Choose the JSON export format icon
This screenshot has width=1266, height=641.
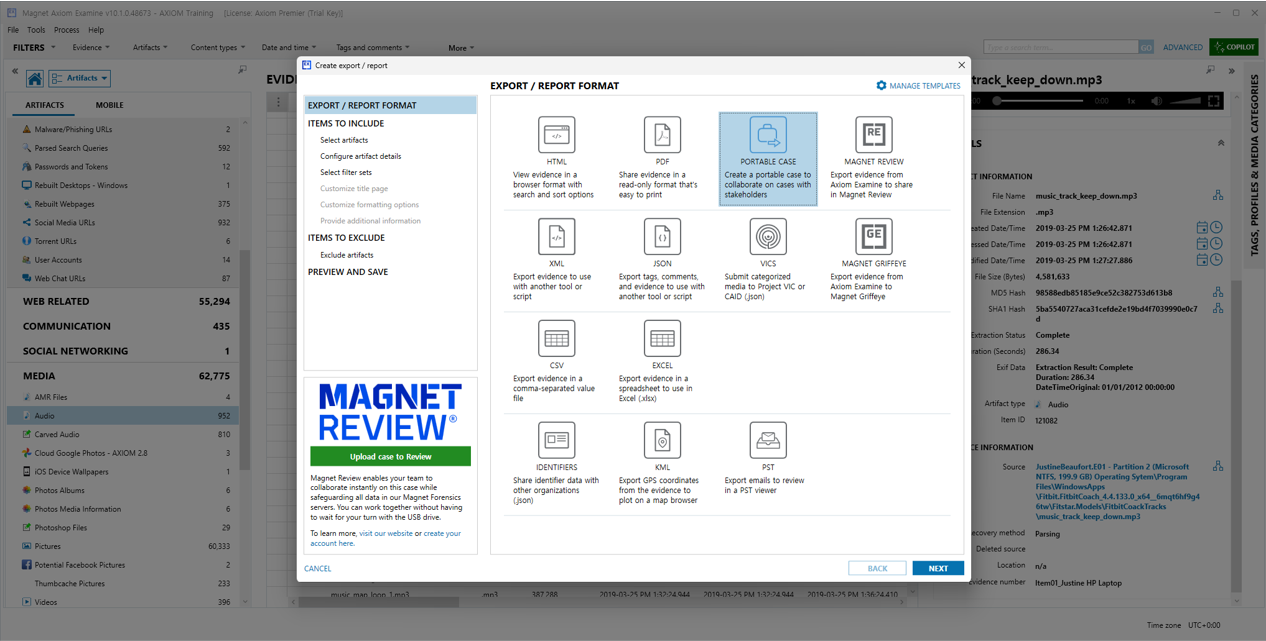(662, 237)
